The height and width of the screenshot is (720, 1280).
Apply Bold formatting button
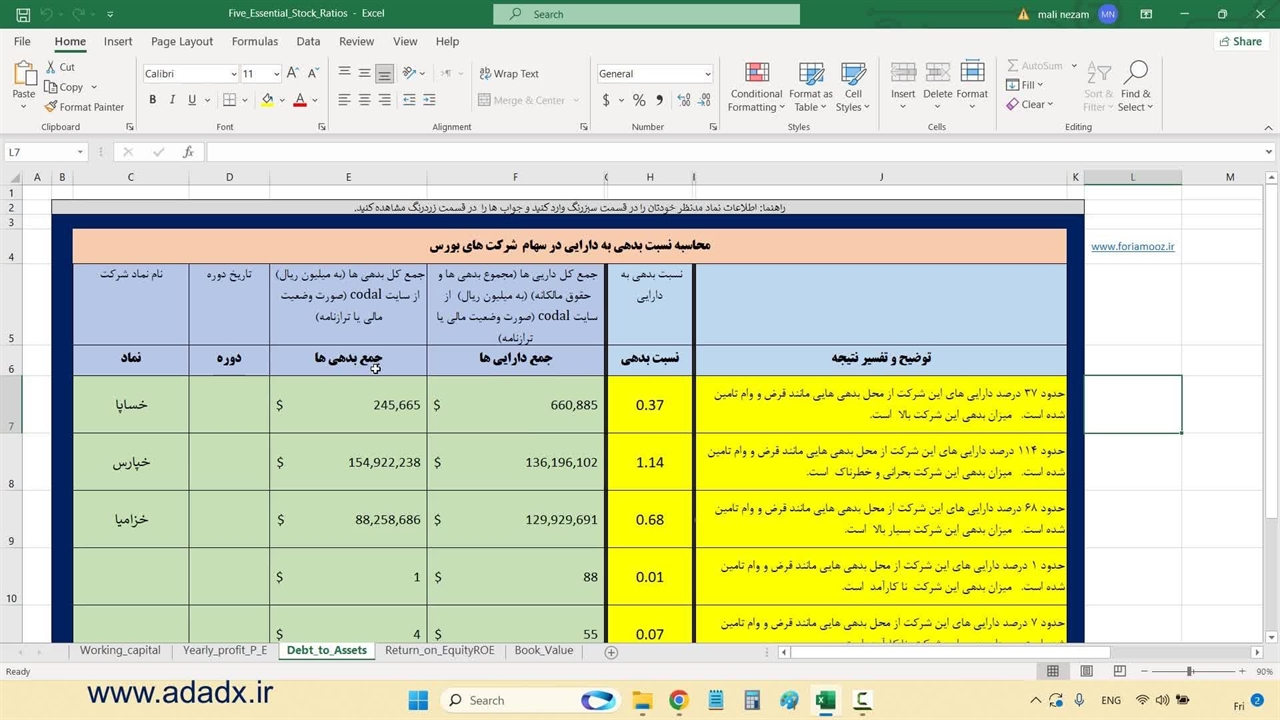pyautogui.click(x=152, y=100)
